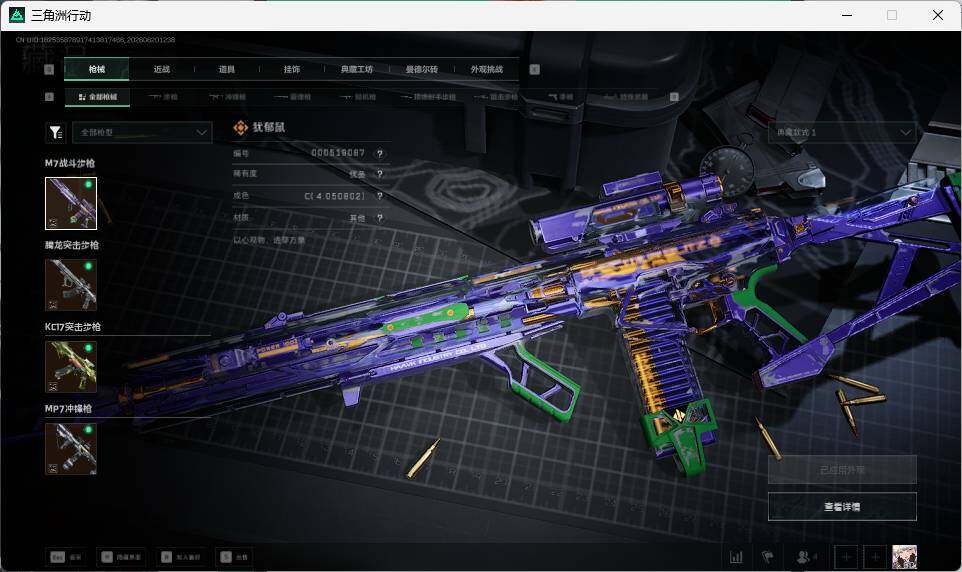Select the 全部枪械 all-firearms sub-tab
The width and height of the screenshot is (962, 572).
click(x=97, y=97)
